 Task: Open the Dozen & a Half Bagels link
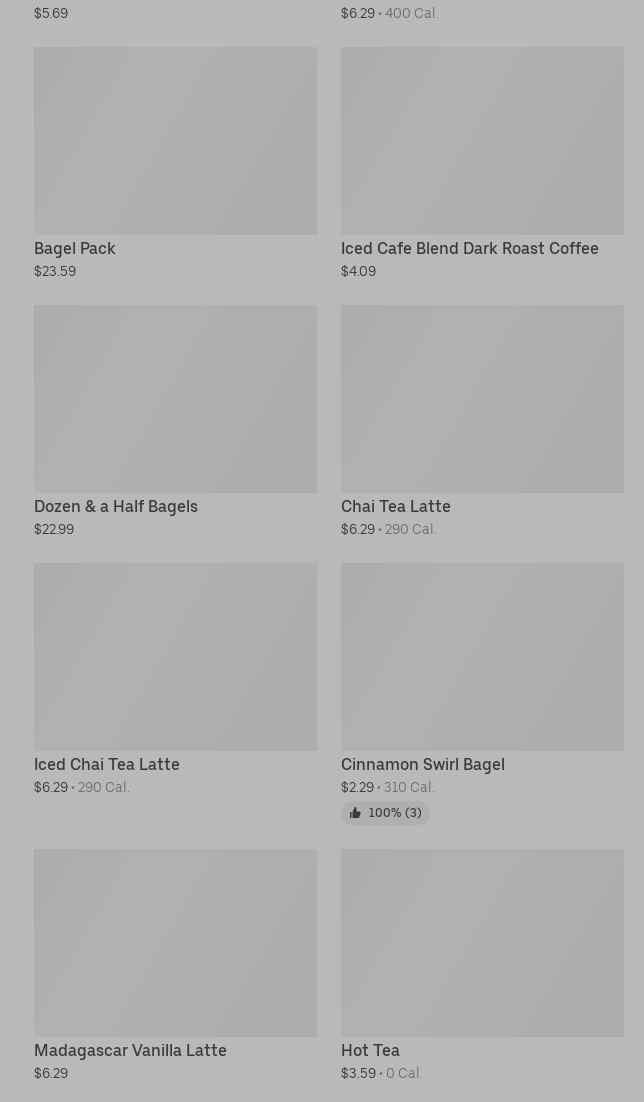coord(116,507)
